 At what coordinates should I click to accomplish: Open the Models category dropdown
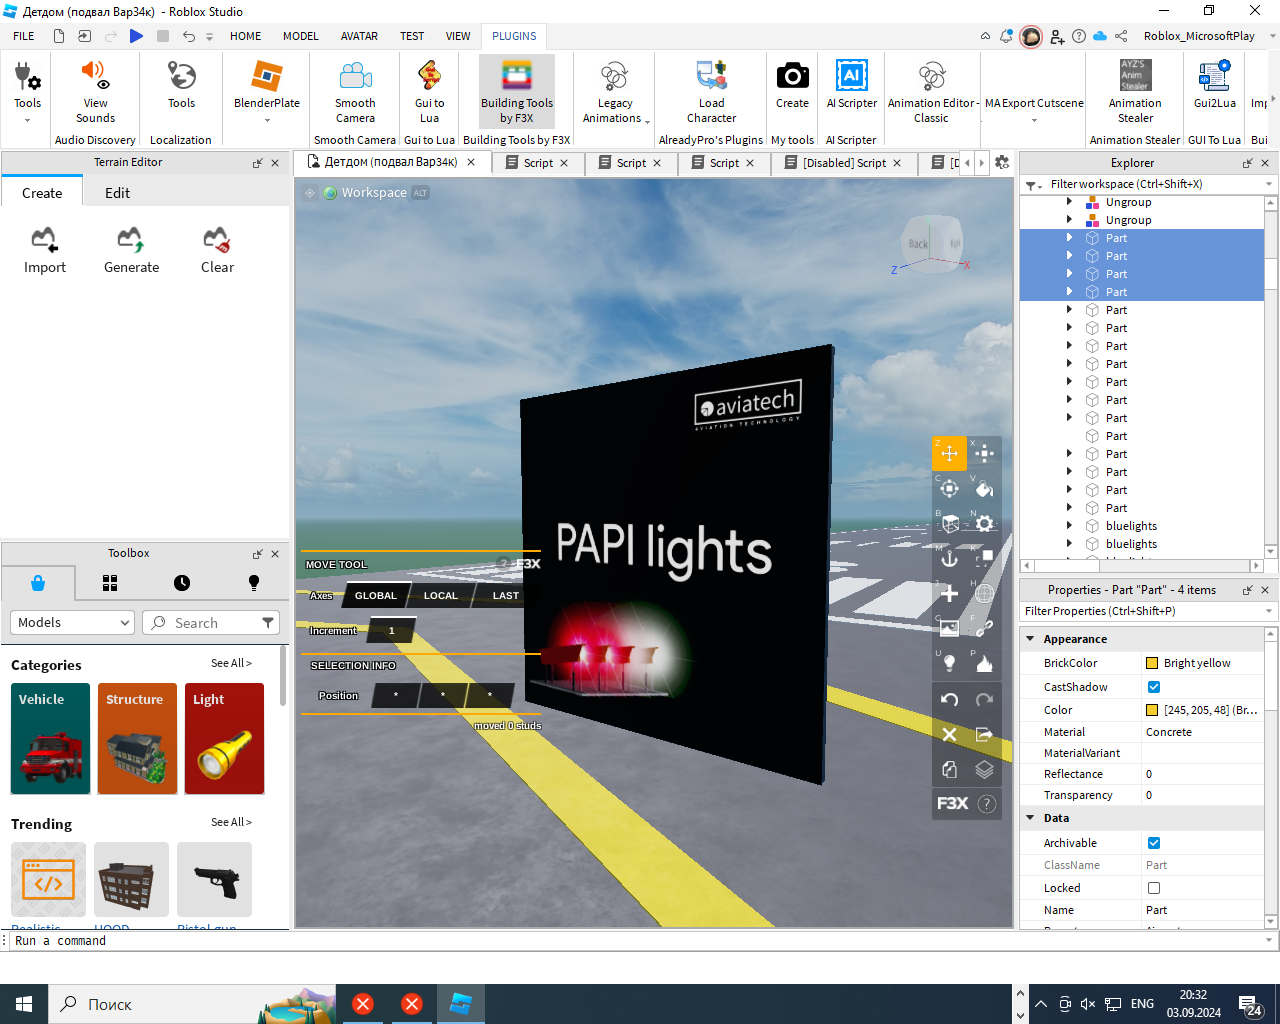pos(72,622)
